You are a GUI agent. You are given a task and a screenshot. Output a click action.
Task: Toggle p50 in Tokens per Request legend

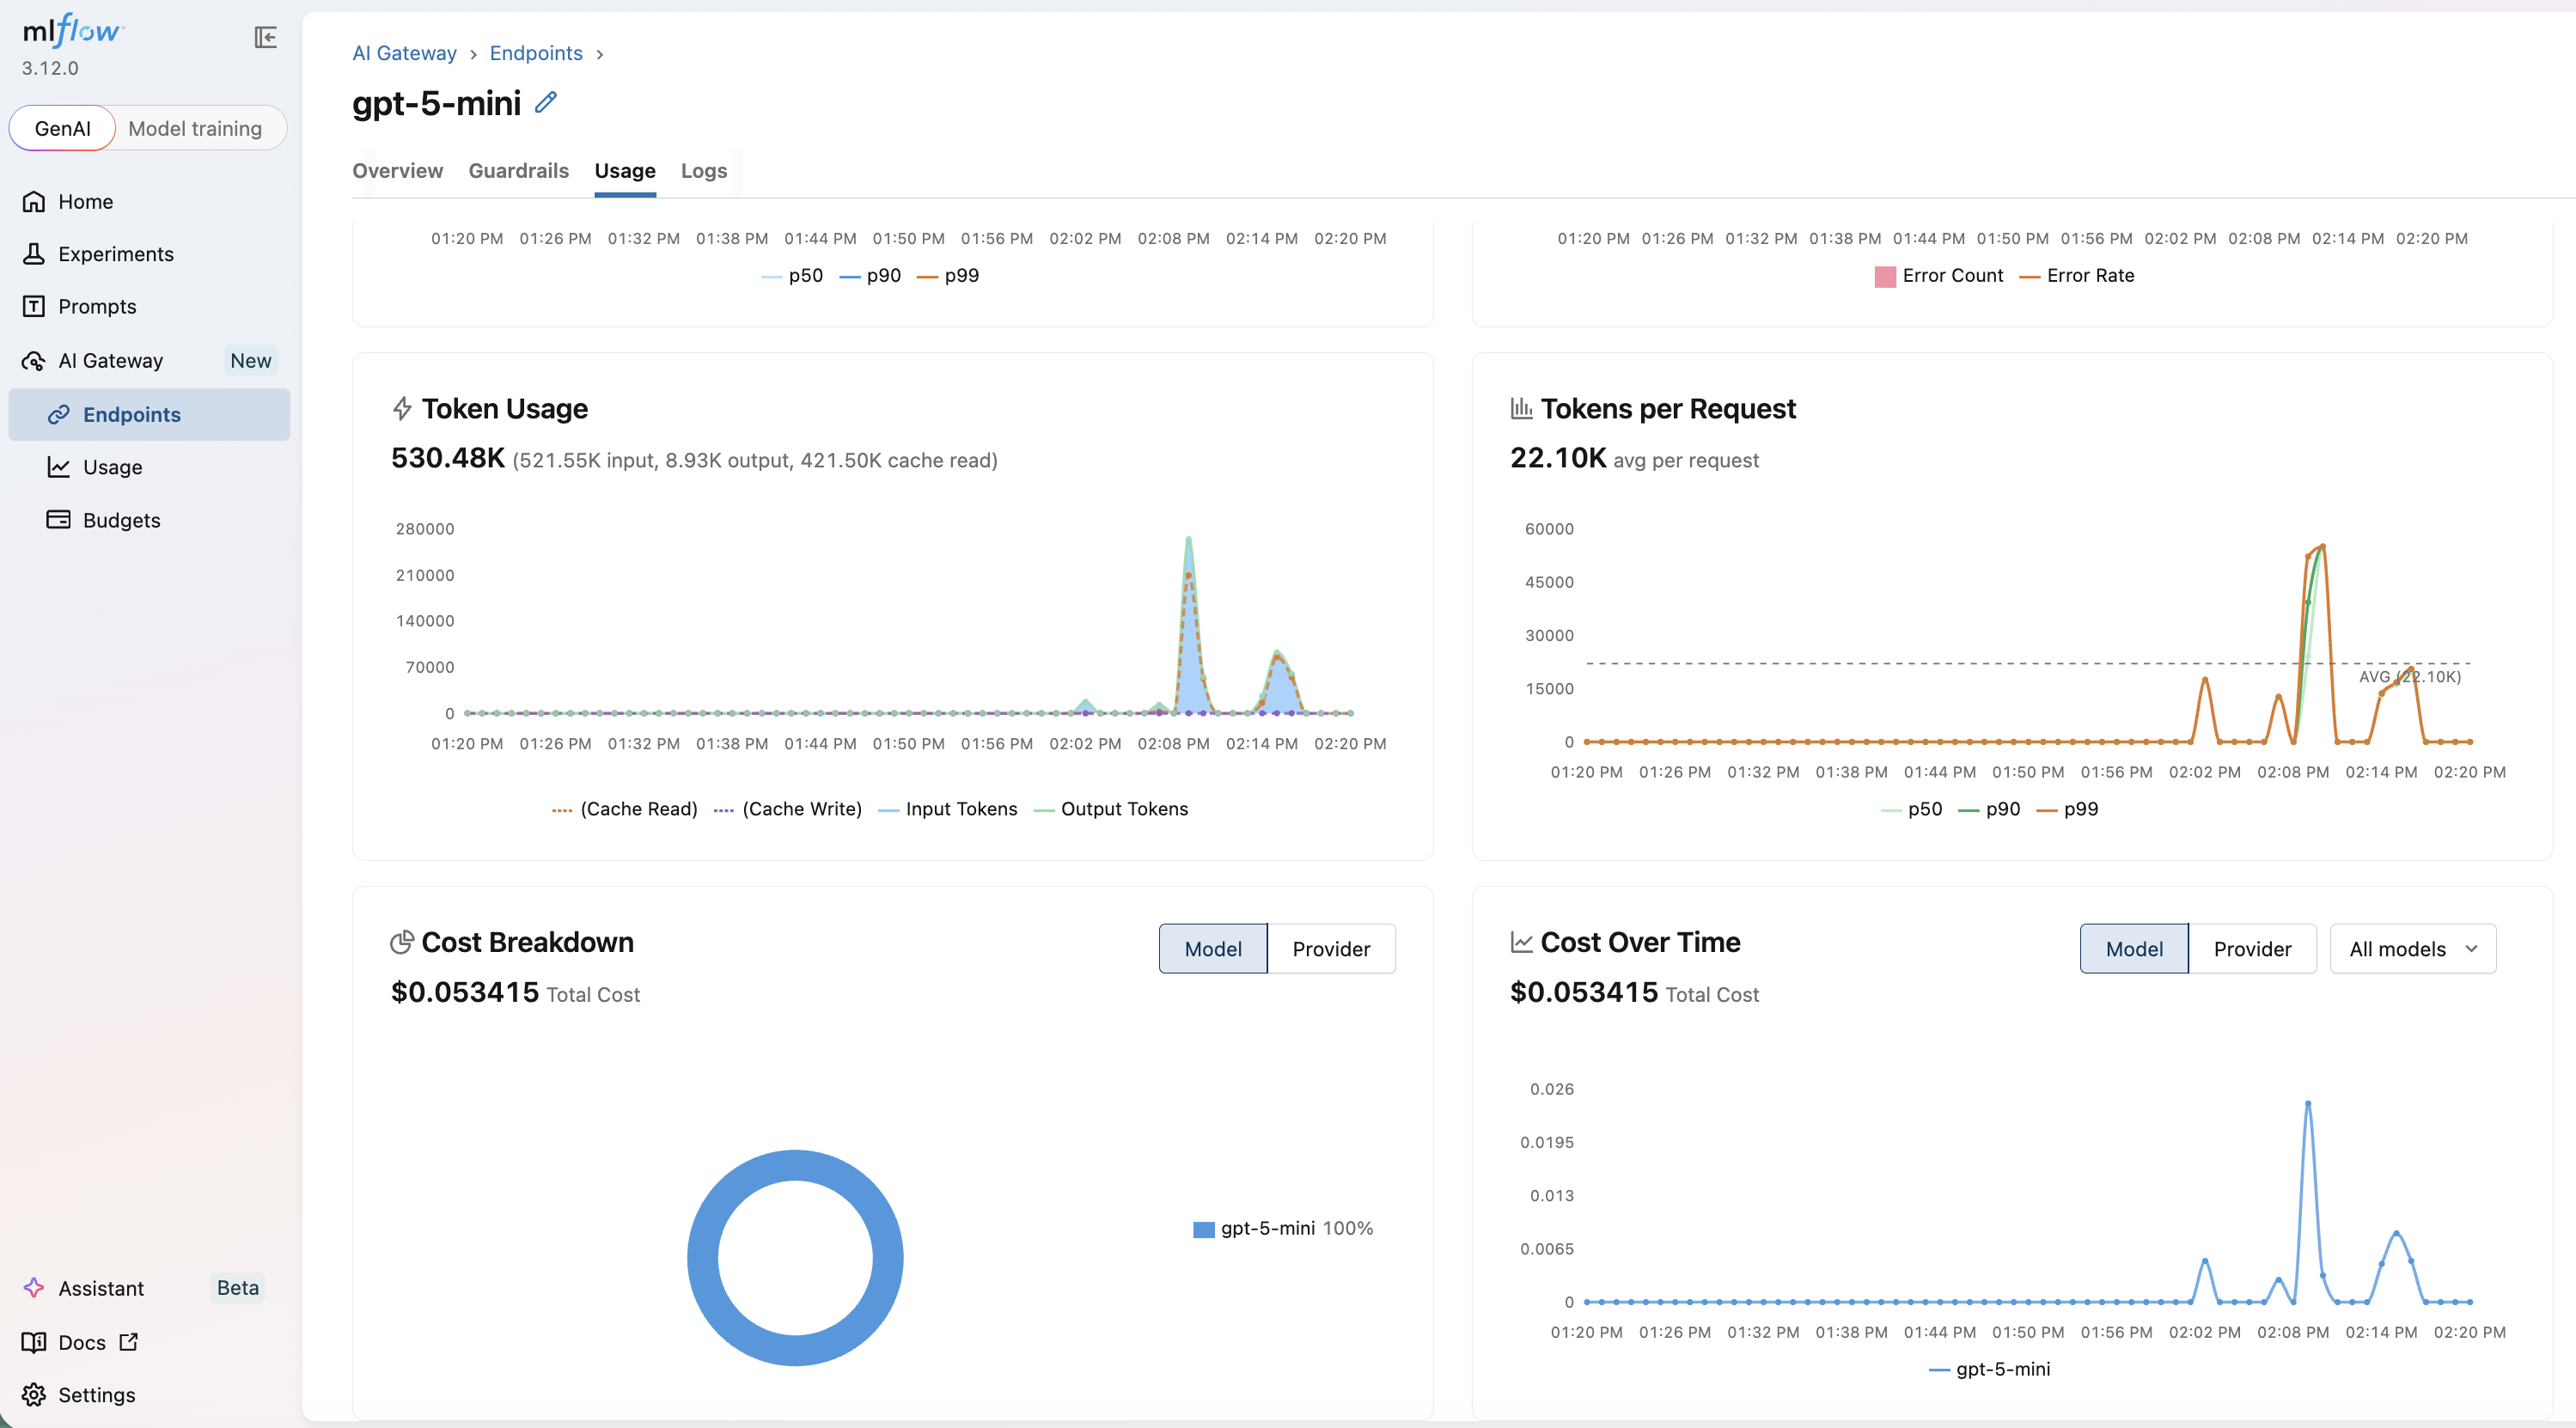(x=1912, y=809)
